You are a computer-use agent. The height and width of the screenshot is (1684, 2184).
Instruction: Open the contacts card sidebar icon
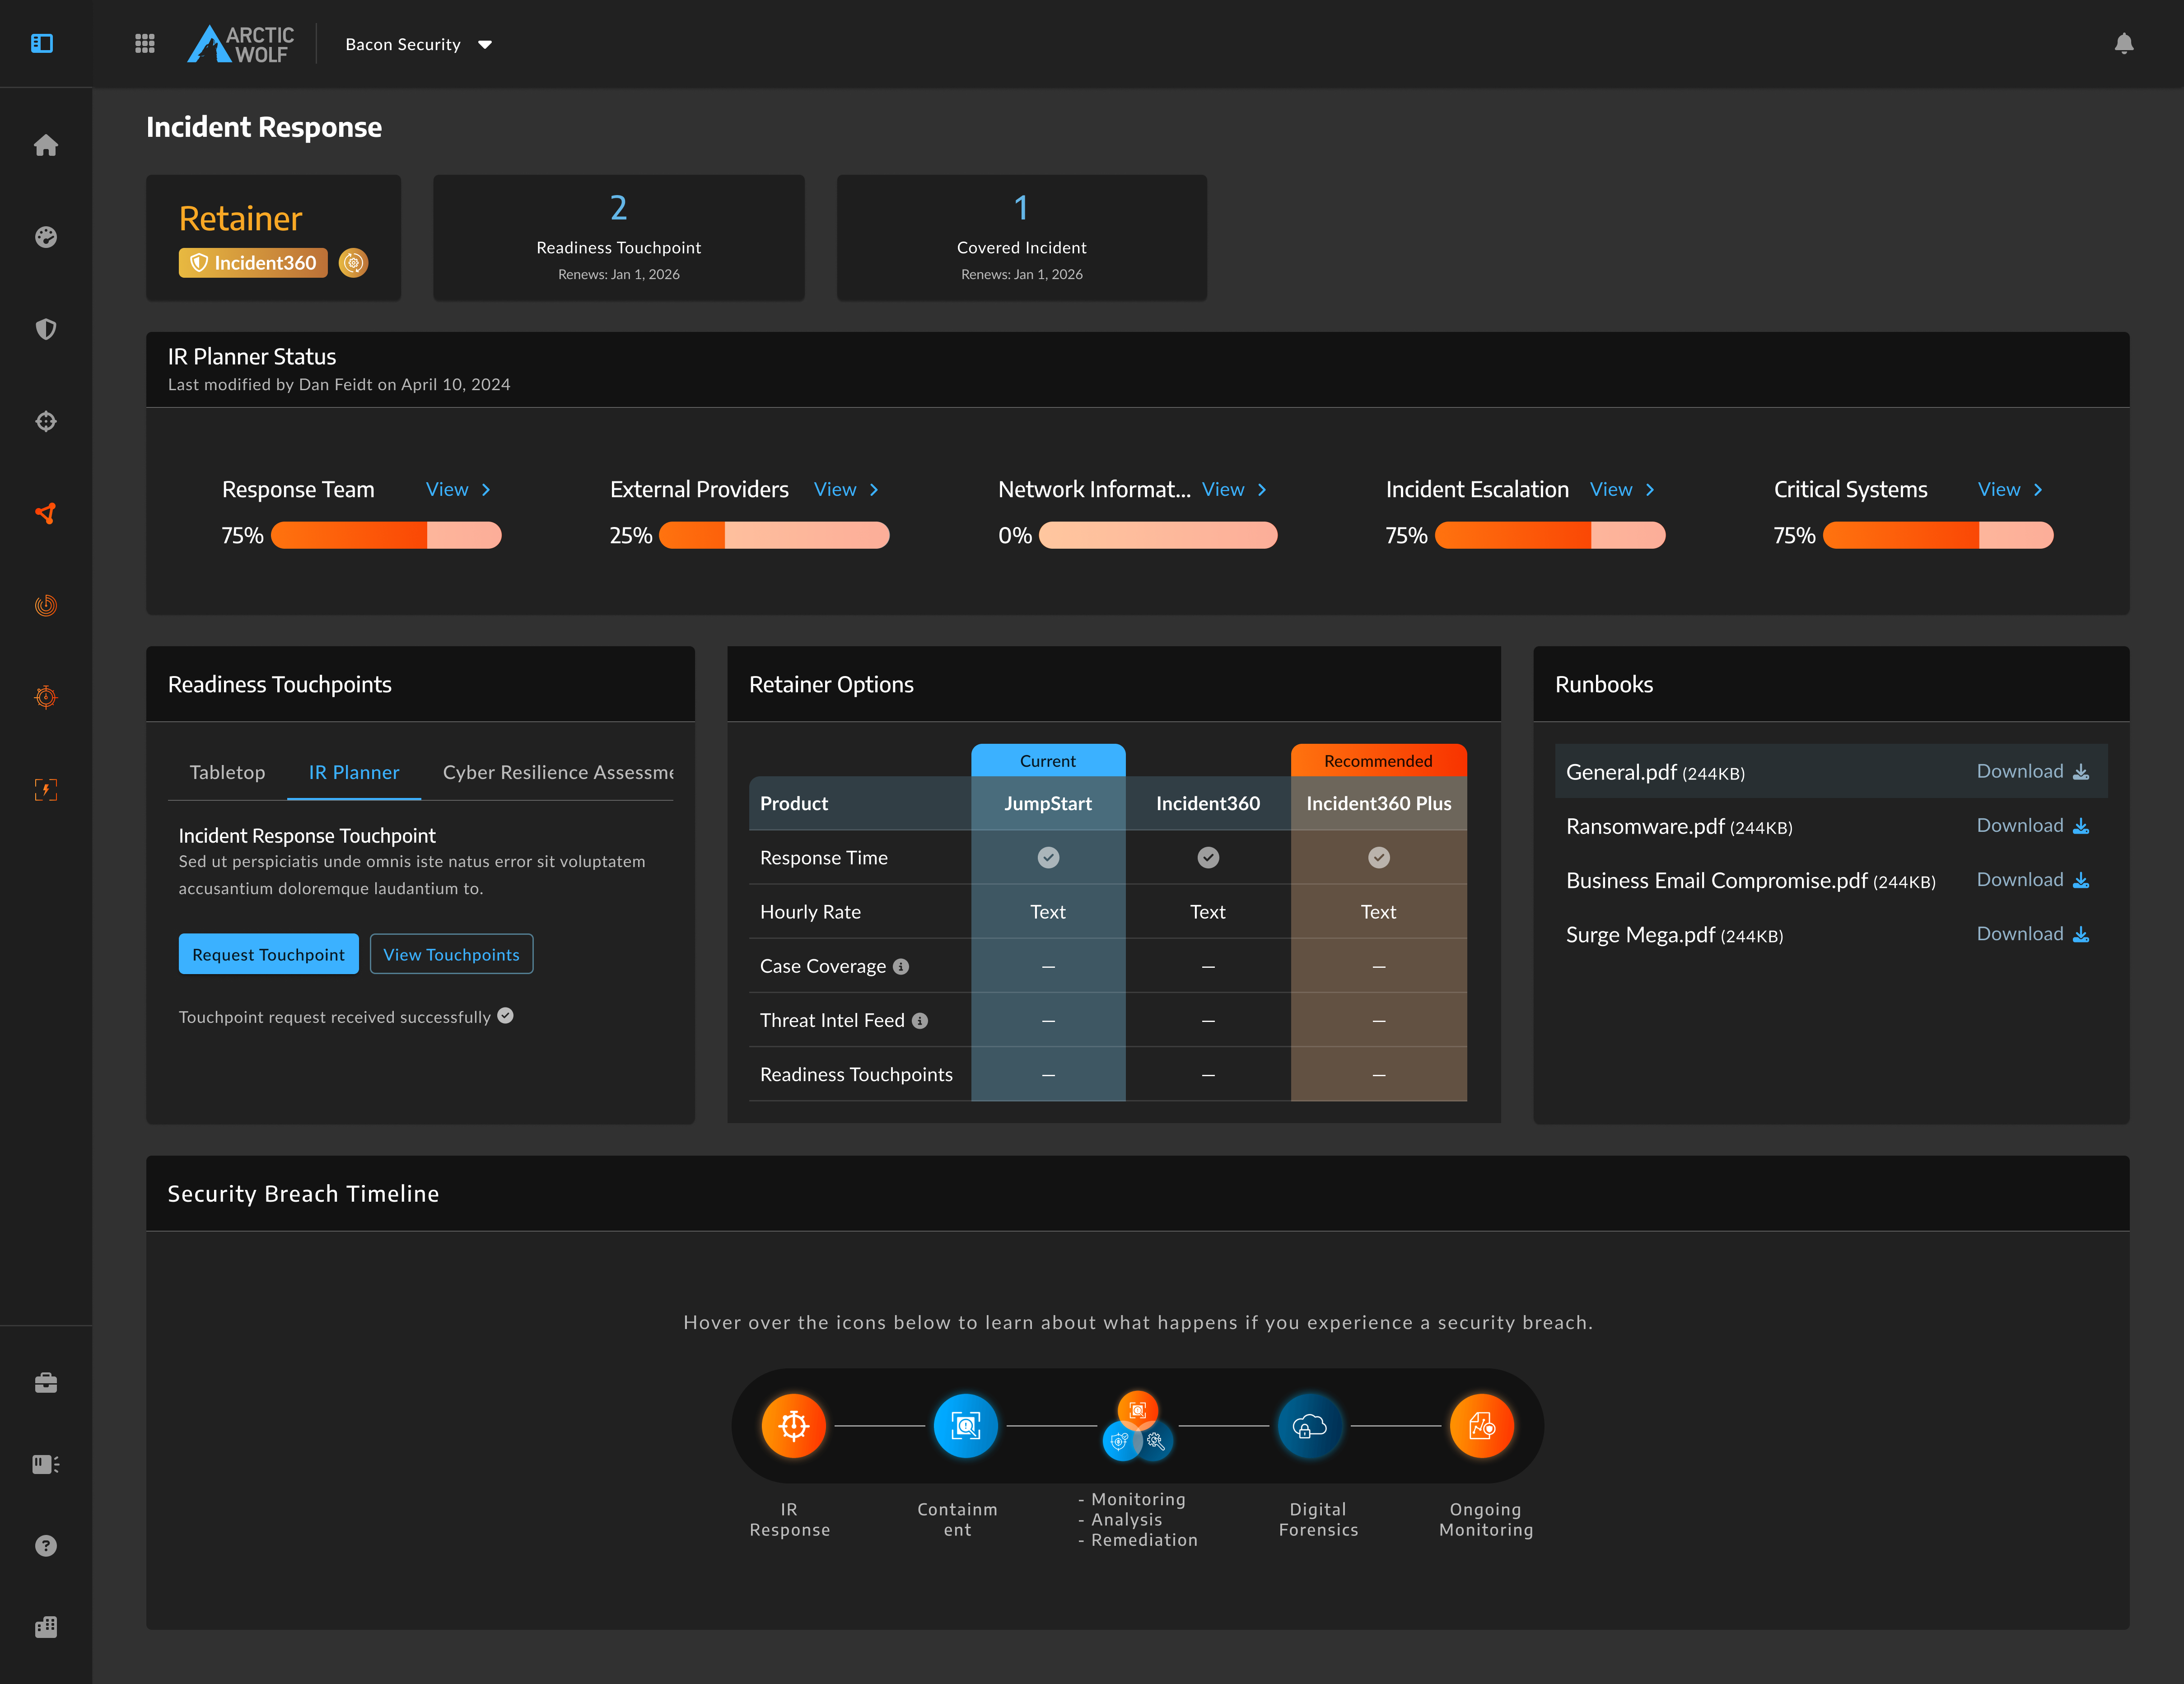(x=46, y=1464)
